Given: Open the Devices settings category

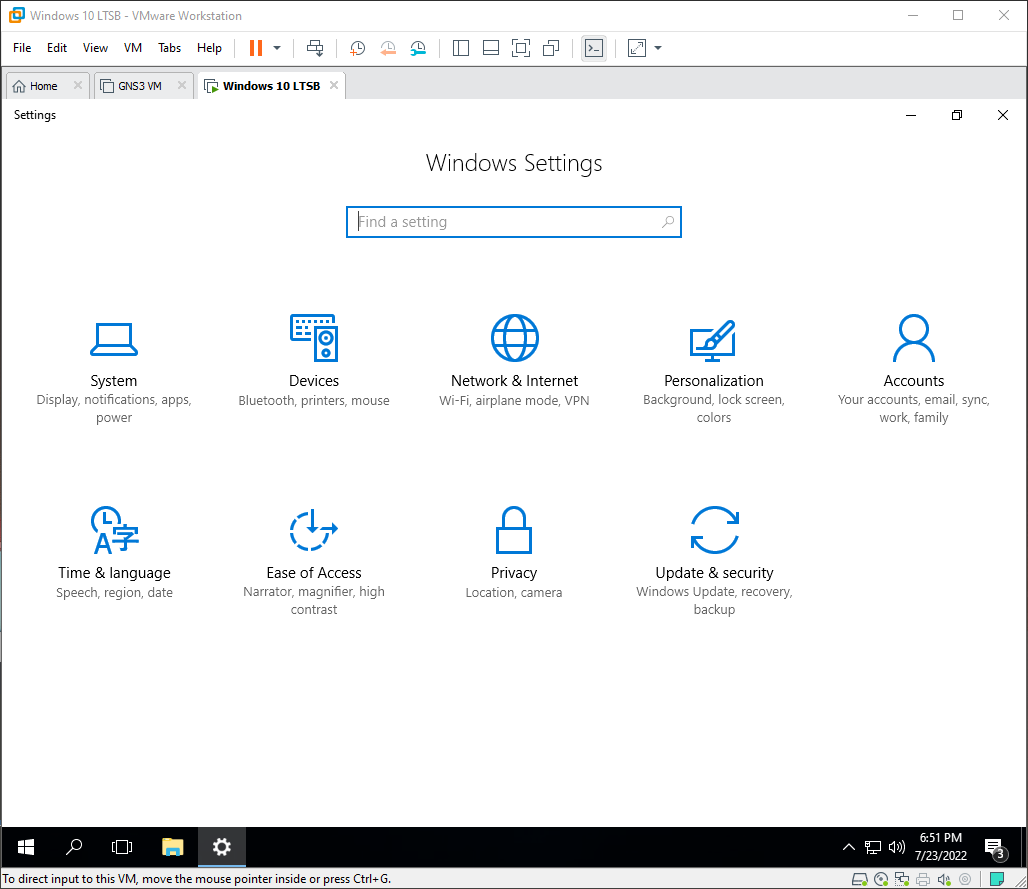Looking at the screenshot, I should coord(314,362).
